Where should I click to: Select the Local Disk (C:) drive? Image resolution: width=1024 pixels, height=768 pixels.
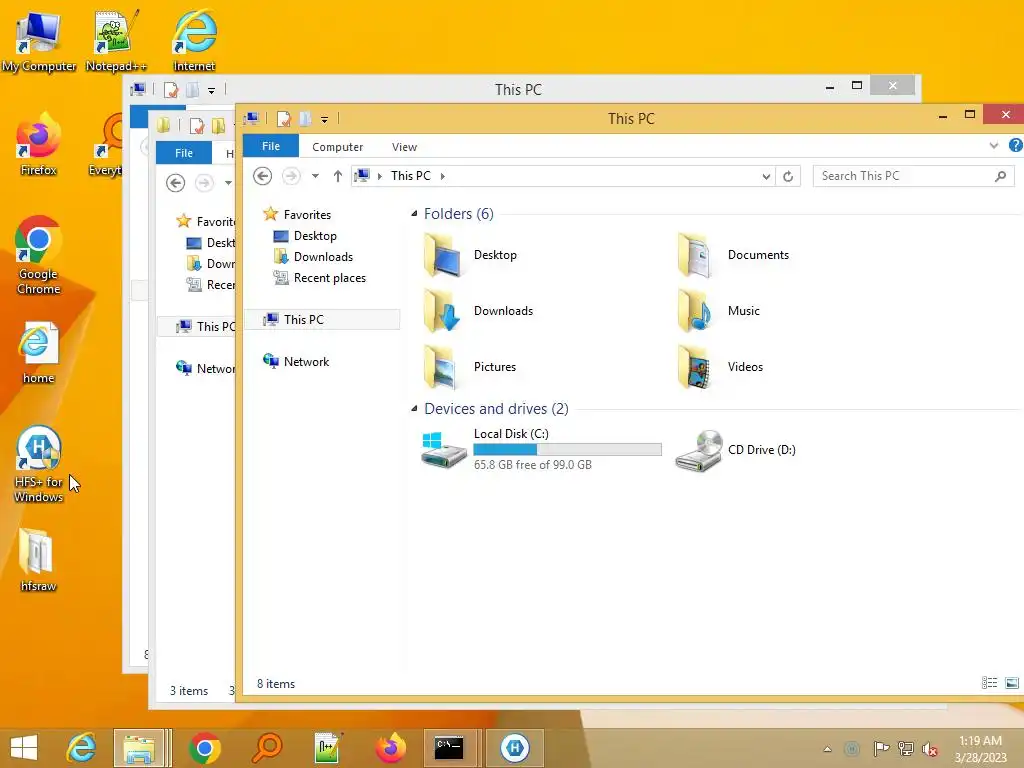pyautogui.click(x=541, y=449)
